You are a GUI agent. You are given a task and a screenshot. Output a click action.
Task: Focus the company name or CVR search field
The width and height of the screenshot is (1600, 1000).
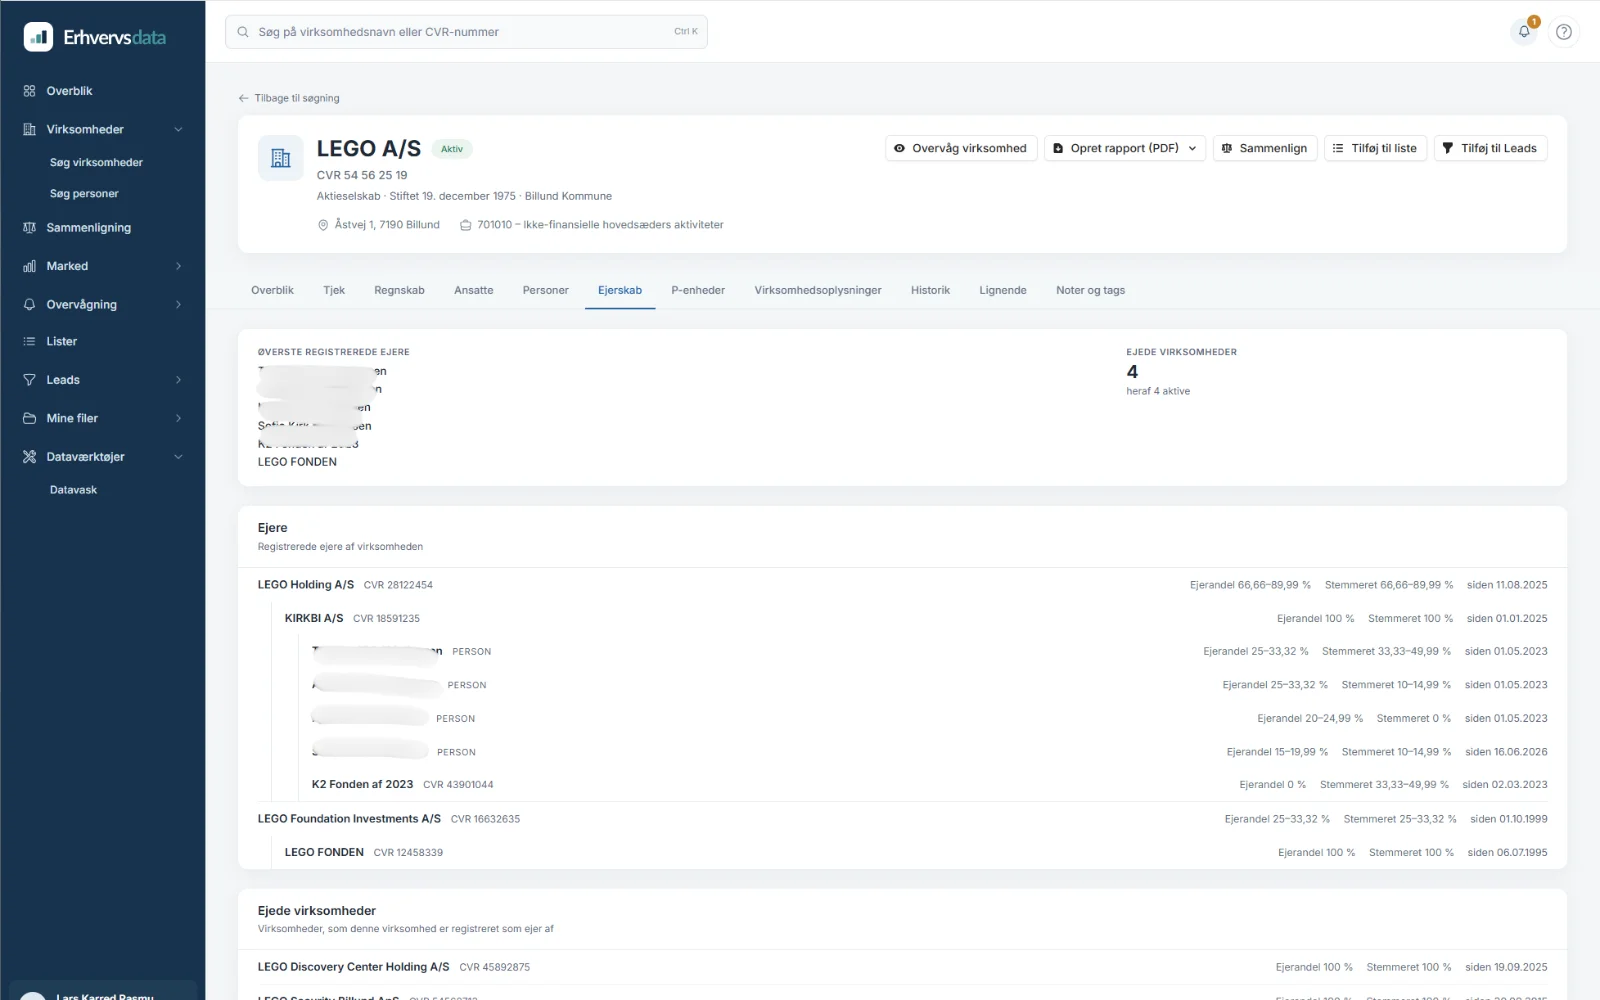click(466, 32)
